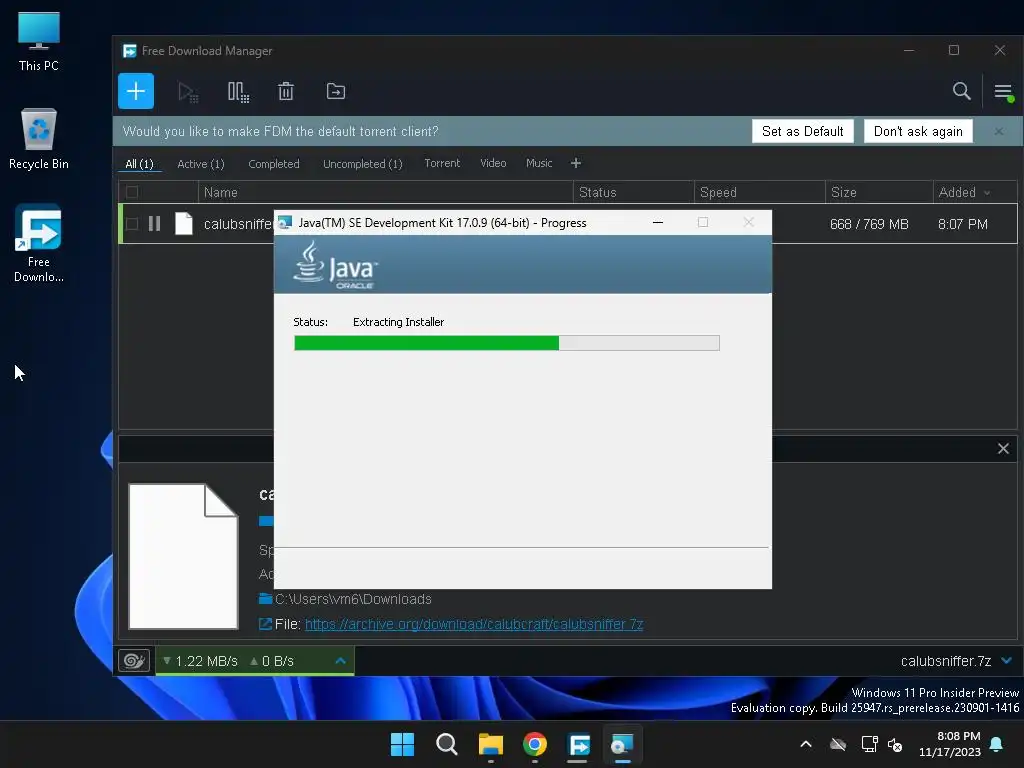The width and height of the screenshot is (1024, 768).
Task: Click the Java extracting installer progress bar
Action: tap(507, 343)
